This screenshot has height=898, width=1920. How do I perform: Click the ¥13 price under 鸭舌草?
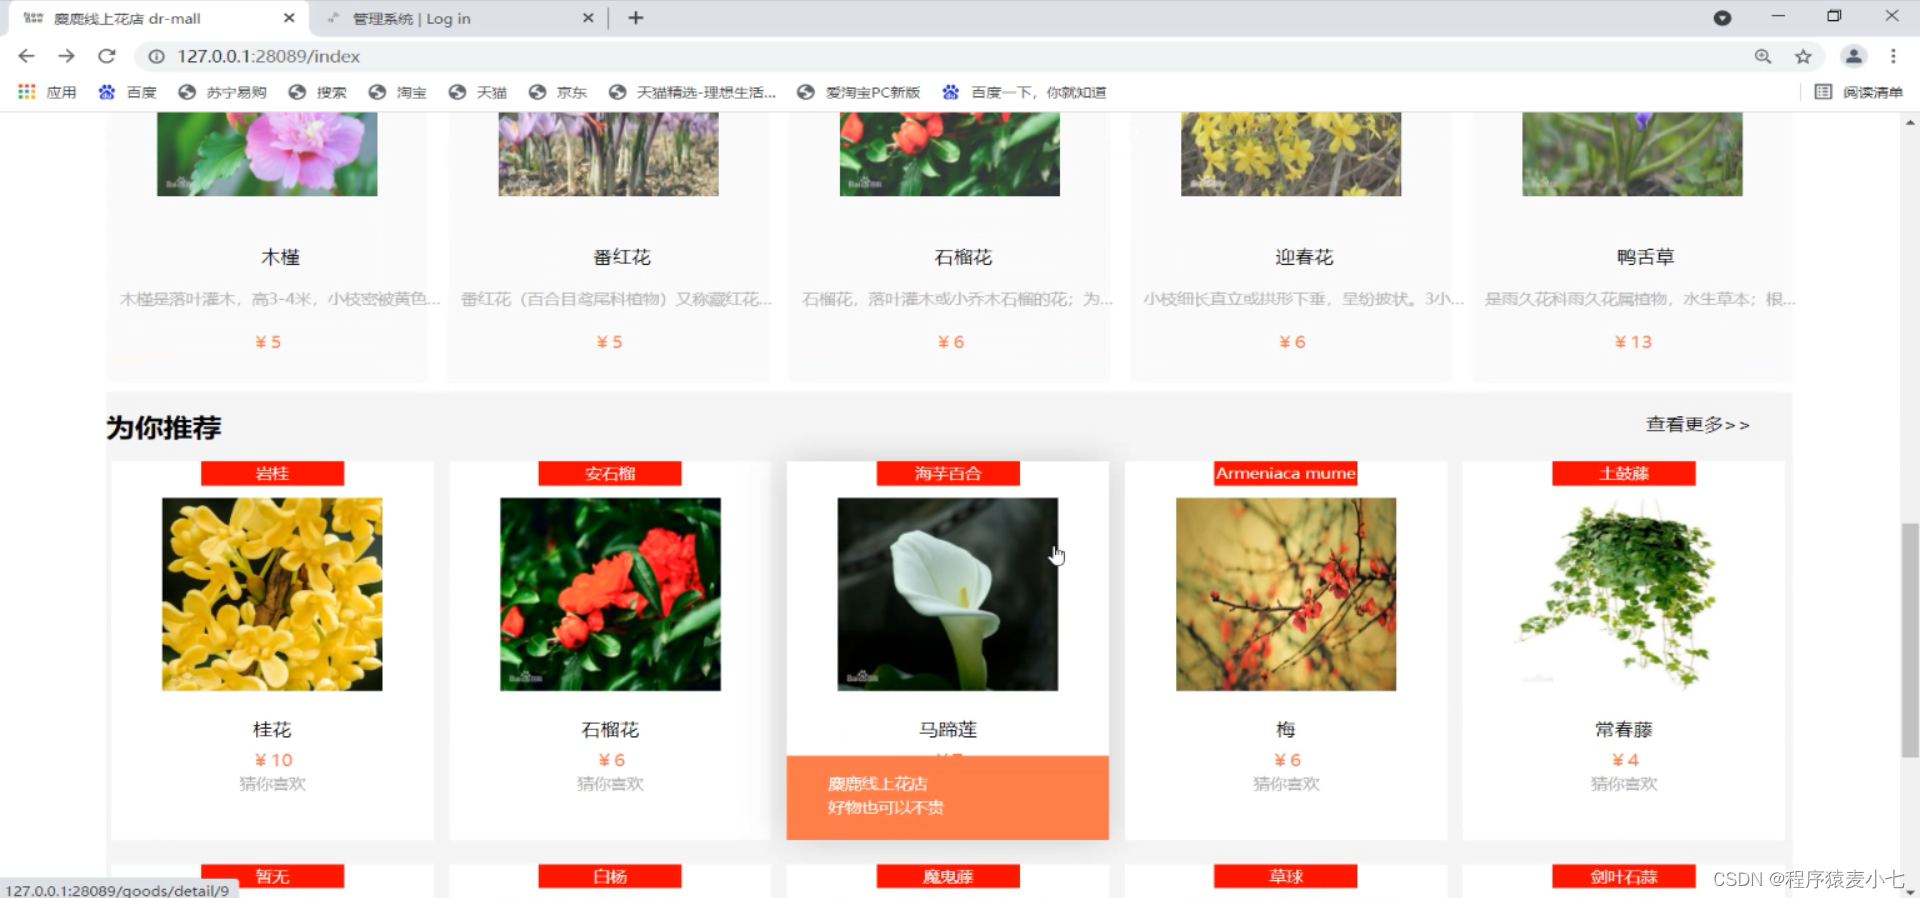pos(1633,342)
